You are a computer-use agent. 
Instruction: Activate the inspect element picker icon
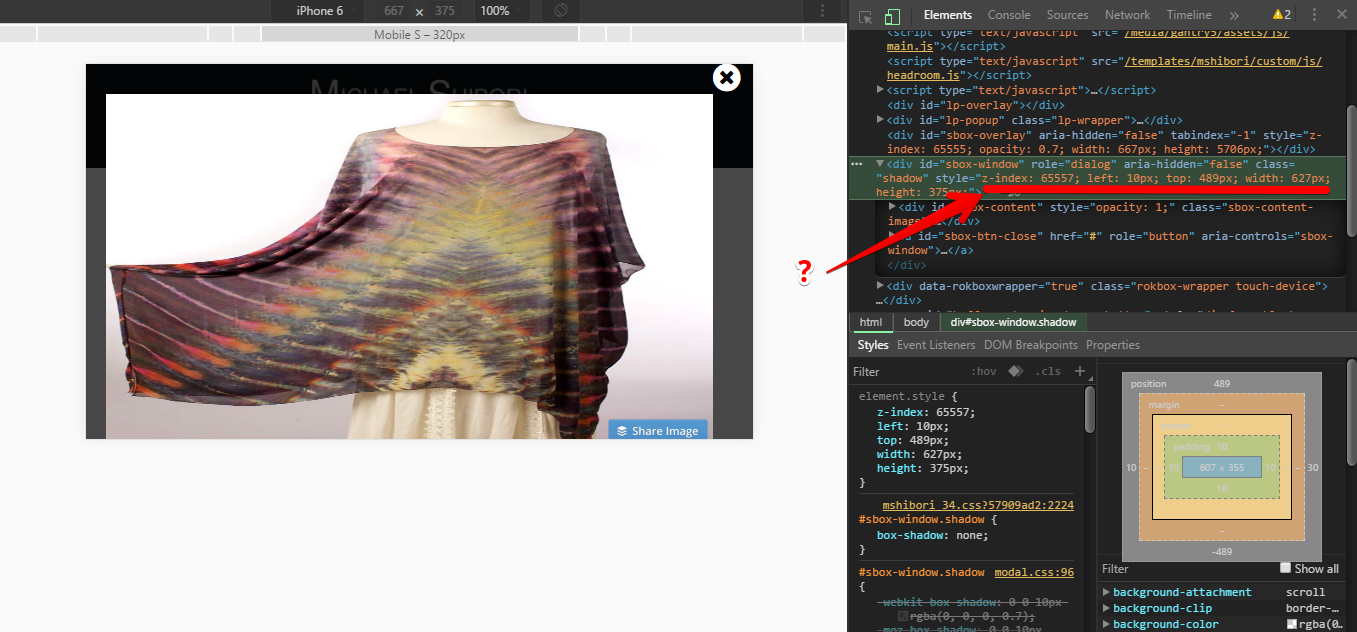coord(866,16)
